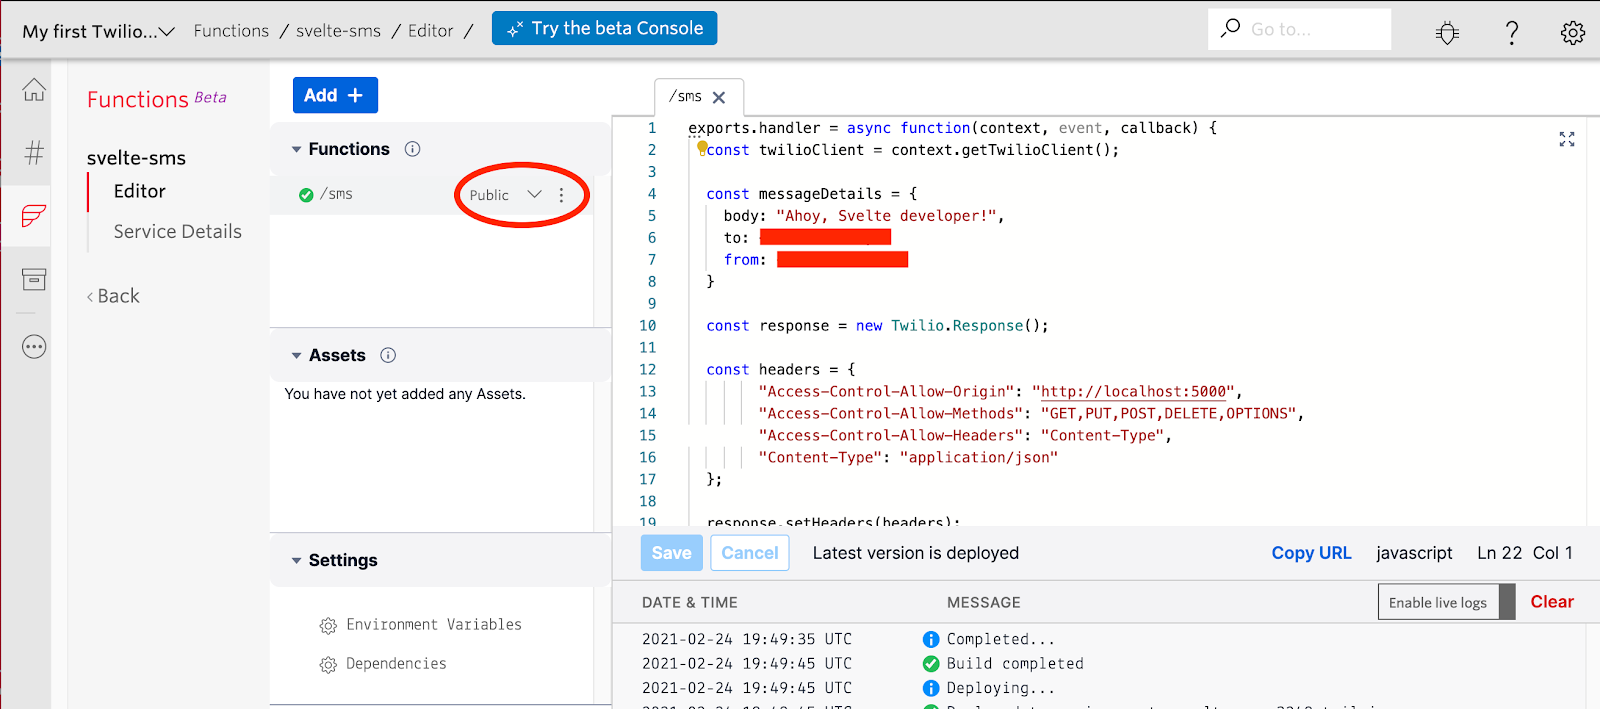1600x709 pixels.
Task: Open the /sms function kebab menu
Action: [561, 195]
